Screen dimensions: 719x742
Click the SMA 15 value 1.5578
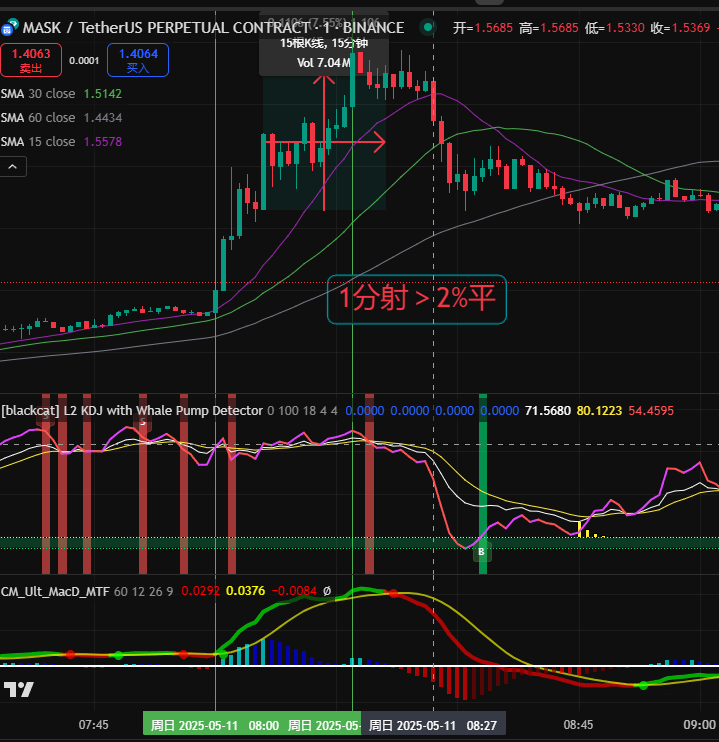[103, 141]
